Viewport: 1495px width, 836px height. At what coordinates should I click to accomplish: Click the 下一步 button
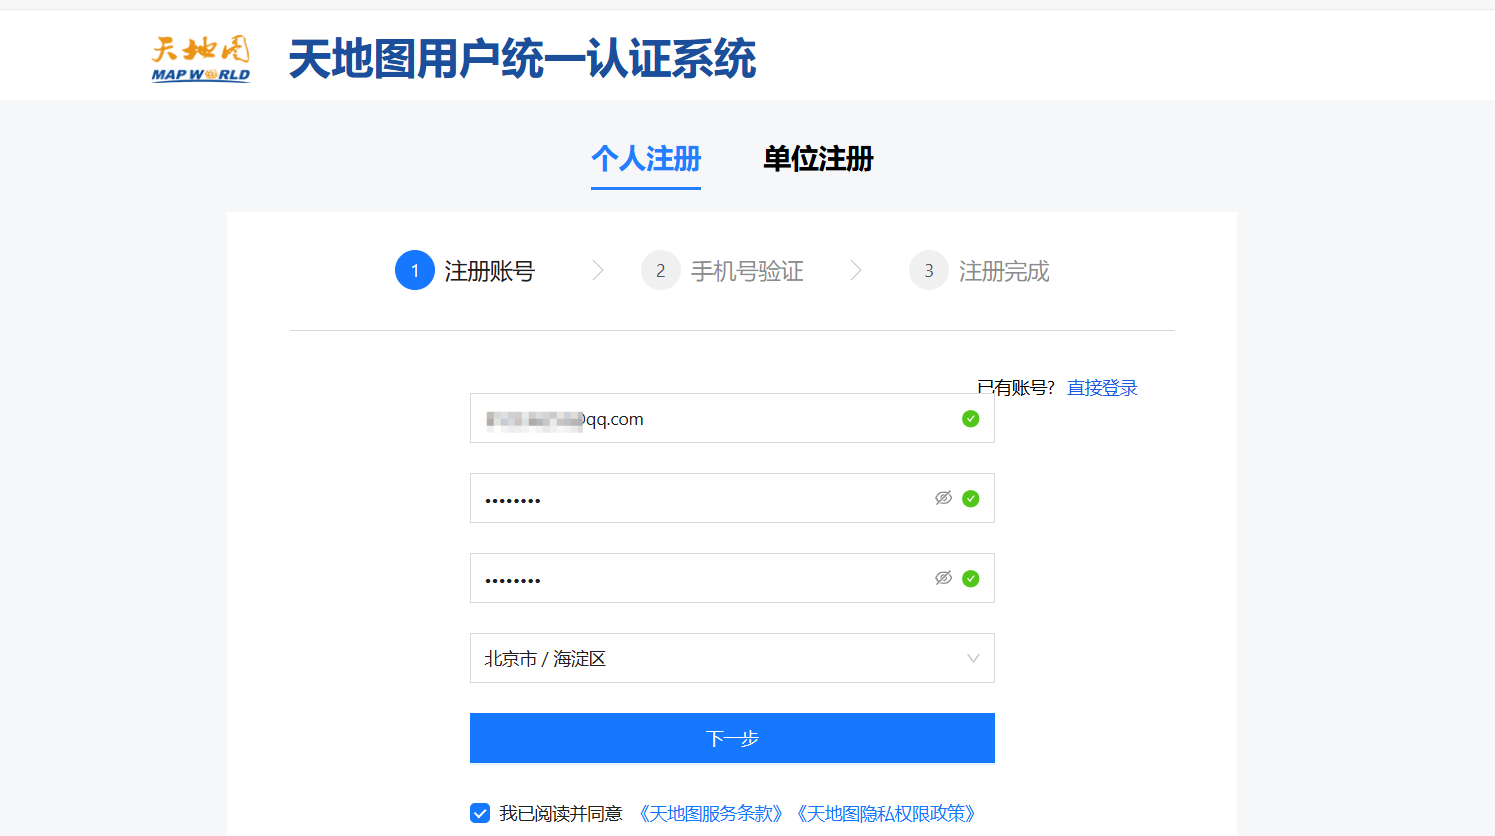[732, 738]
